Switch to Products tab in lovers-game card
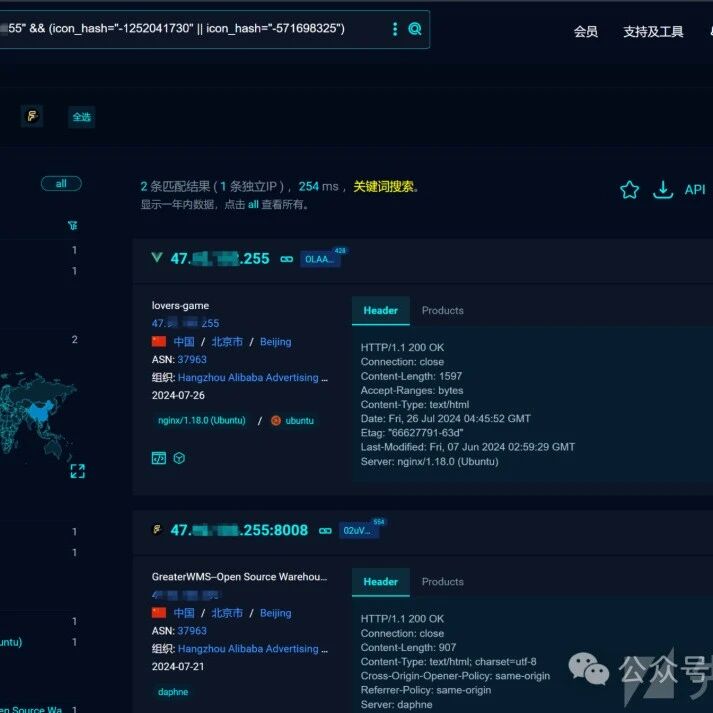Viewport: 713px width, 713px height. (442, 311)
